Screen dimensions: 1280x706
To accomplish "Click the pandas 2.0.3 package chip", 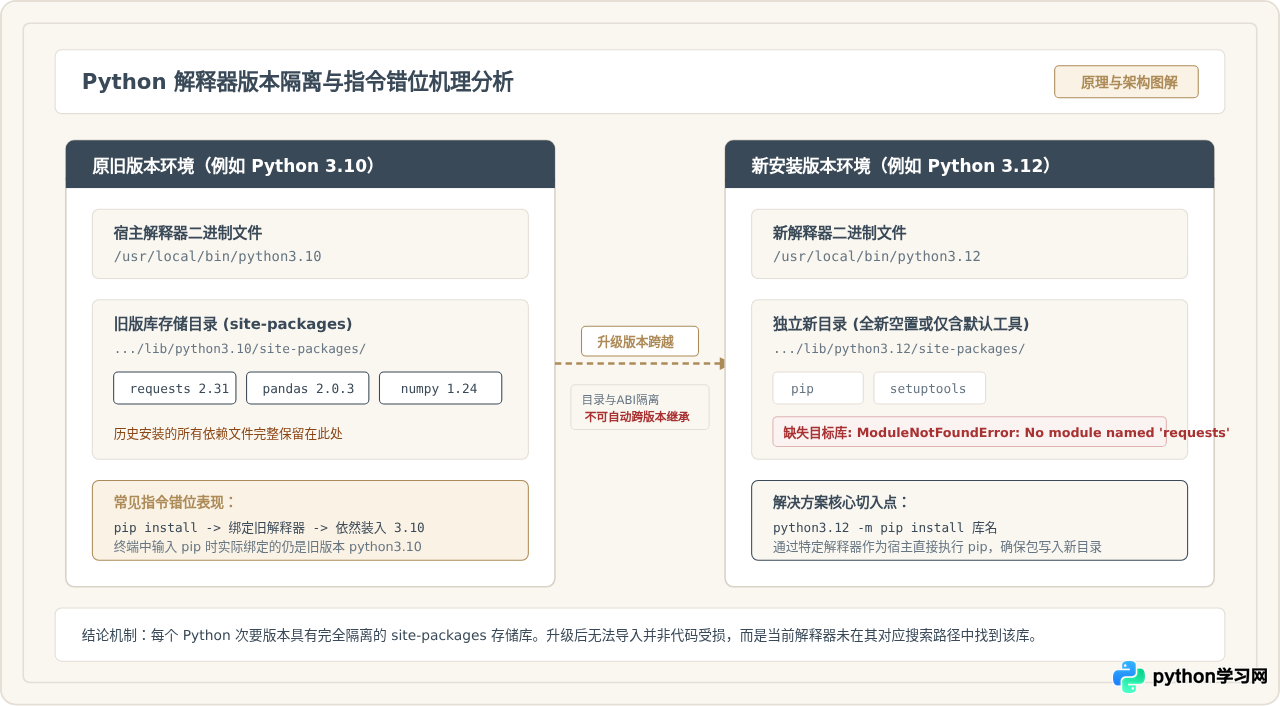I will tap(308, 388).
